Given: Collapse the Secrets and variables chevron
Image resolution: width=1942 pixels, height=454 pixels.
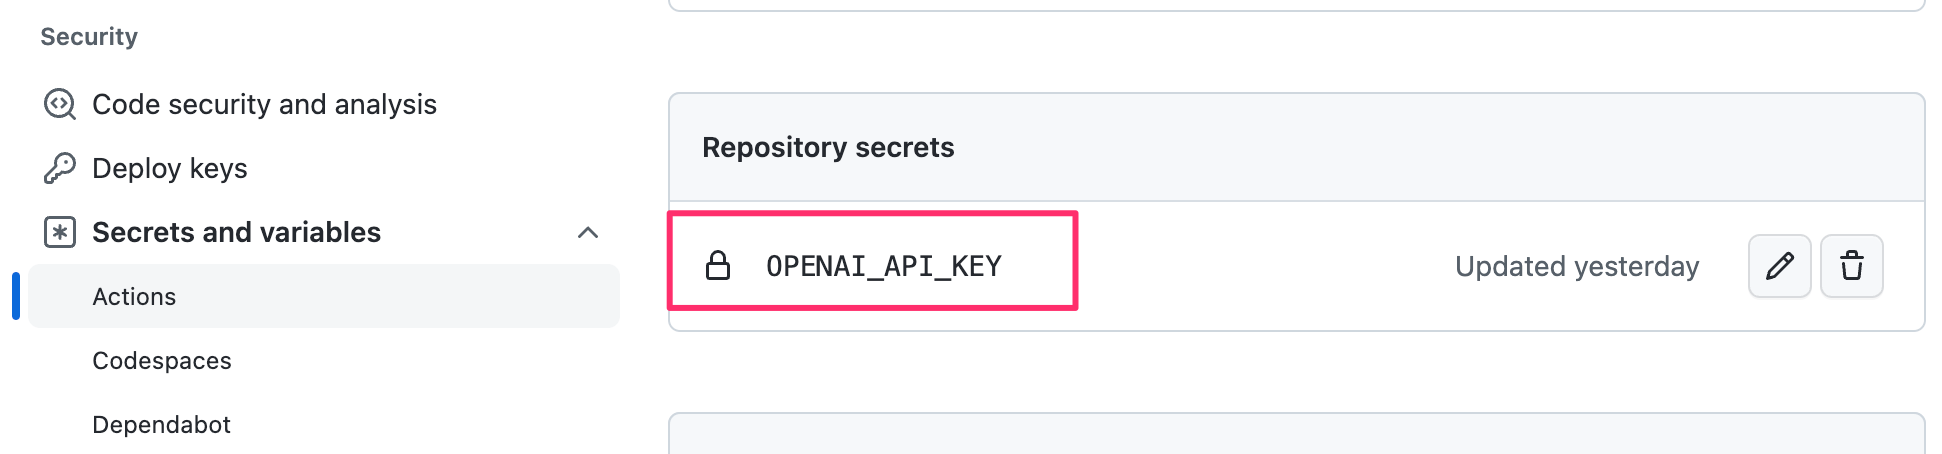Looking at the screenshot, I should pyautogui.click(x=588, y=232).
